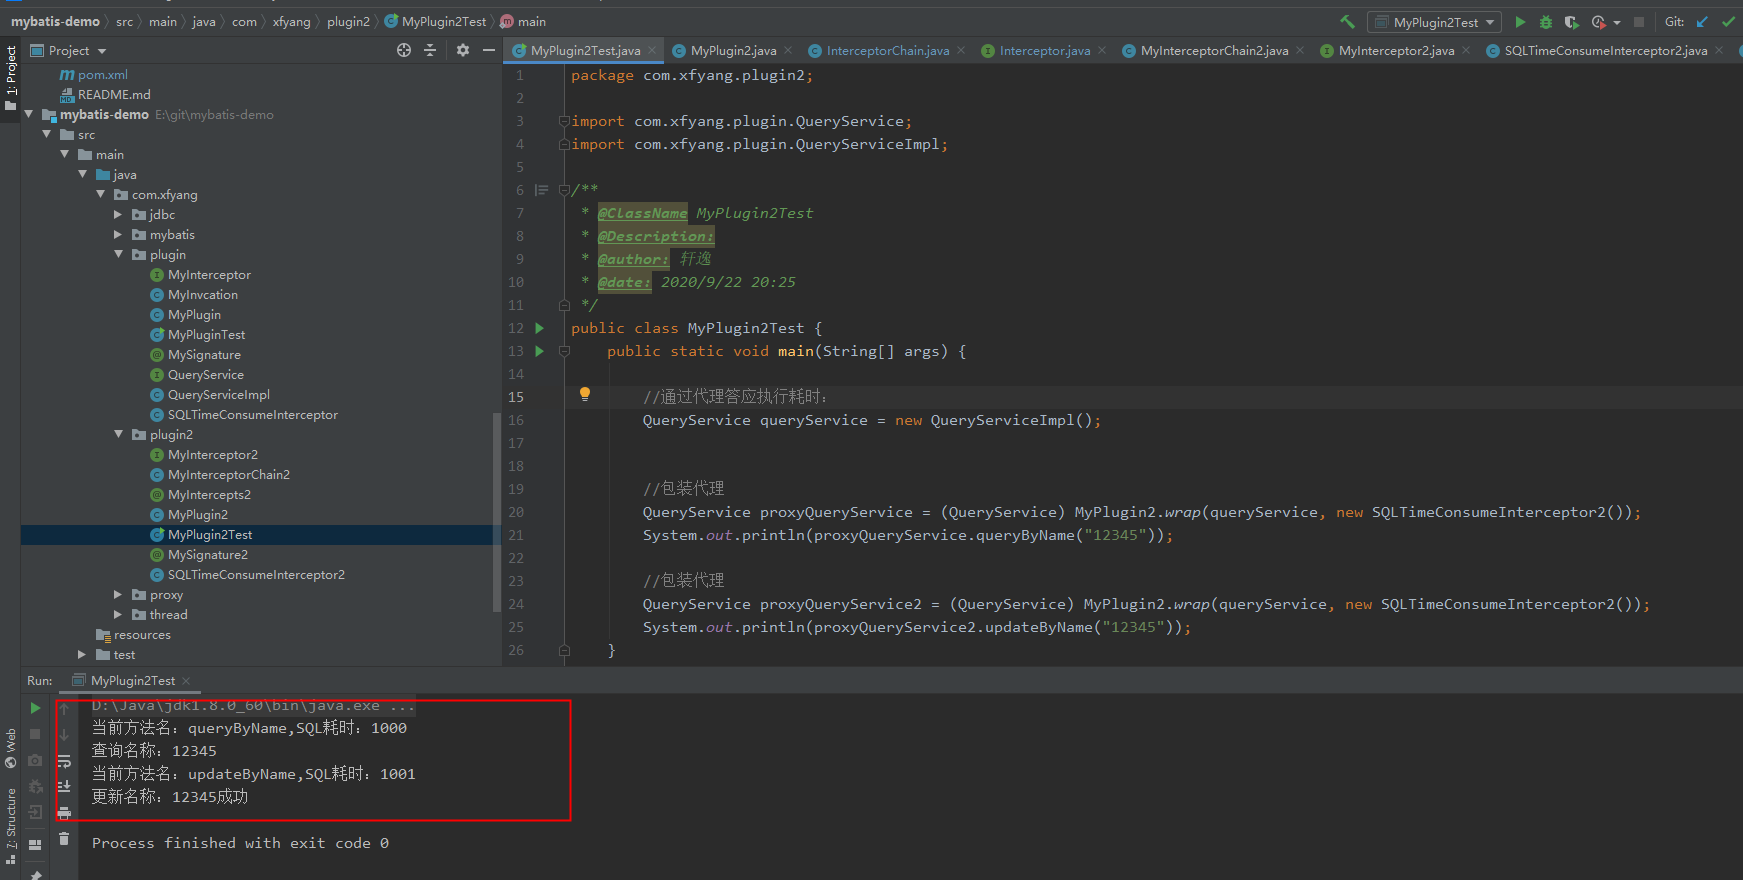Image resolution: width=1743 pixels, height=880 pixels.
Task: Start debugging with the green bug icon
Action: [1546, 22]
